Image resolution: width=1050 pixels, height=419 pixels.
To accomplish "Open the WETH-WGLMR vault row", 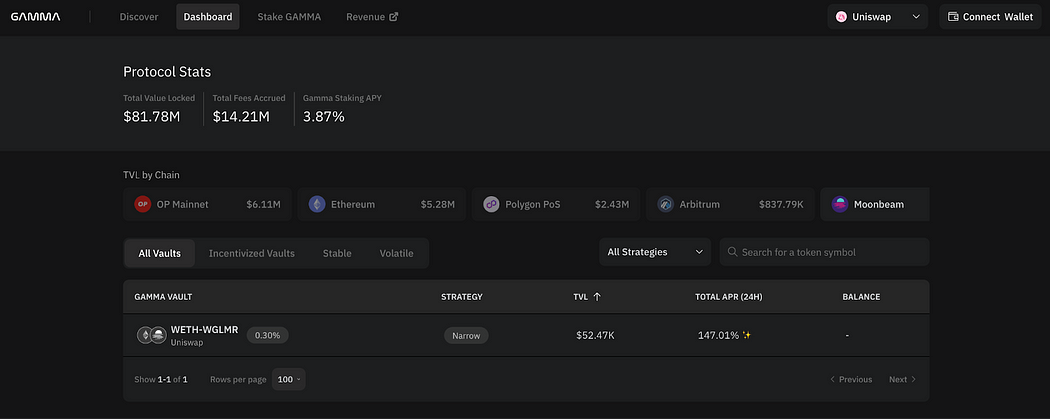I will click(x=526, y=335).
